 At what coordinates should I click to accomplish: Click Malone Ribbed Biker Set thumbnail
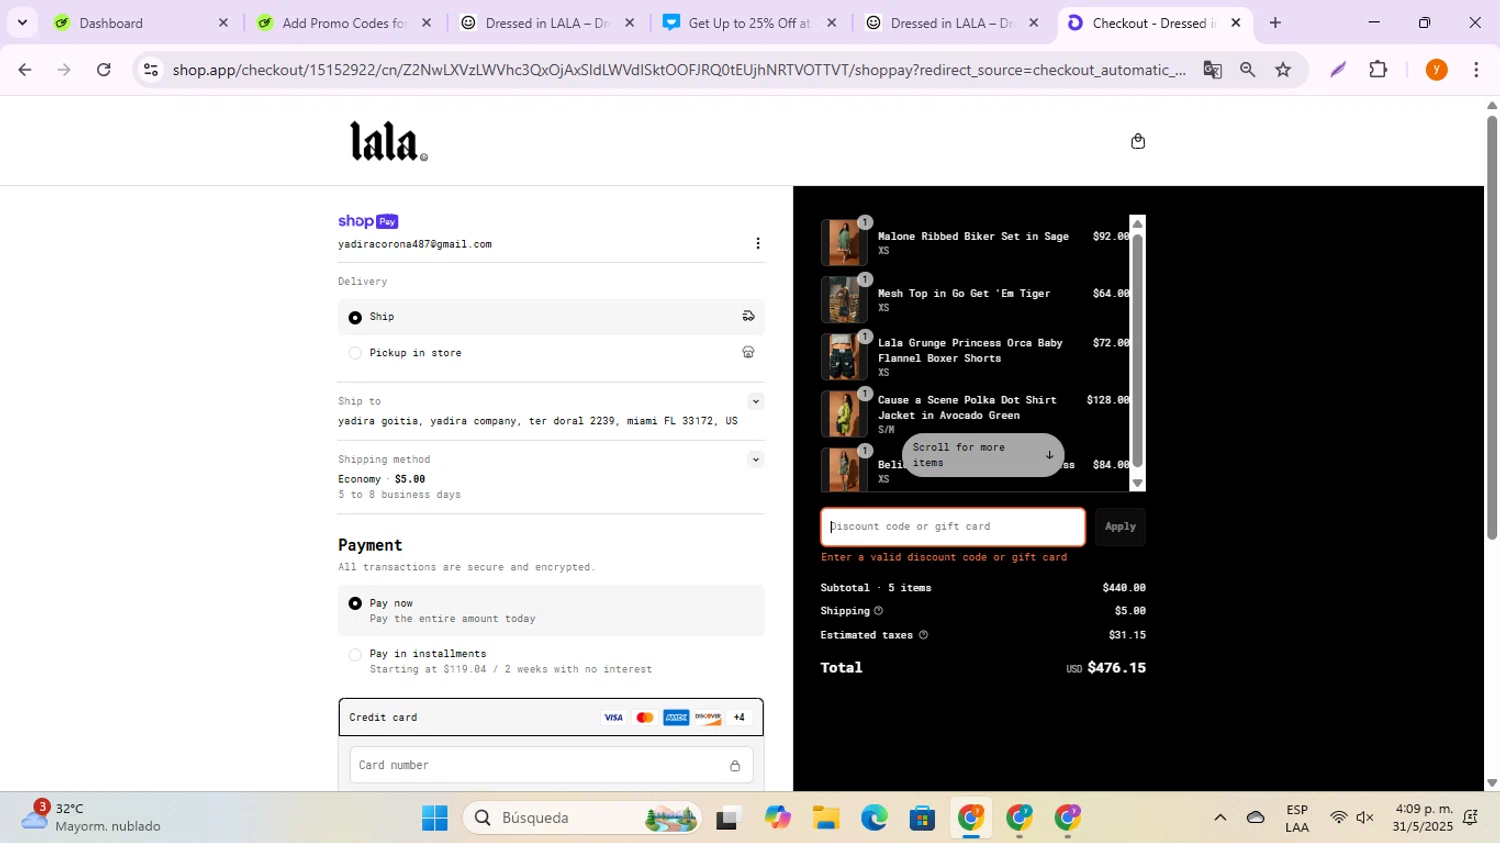tap(844, 242)
